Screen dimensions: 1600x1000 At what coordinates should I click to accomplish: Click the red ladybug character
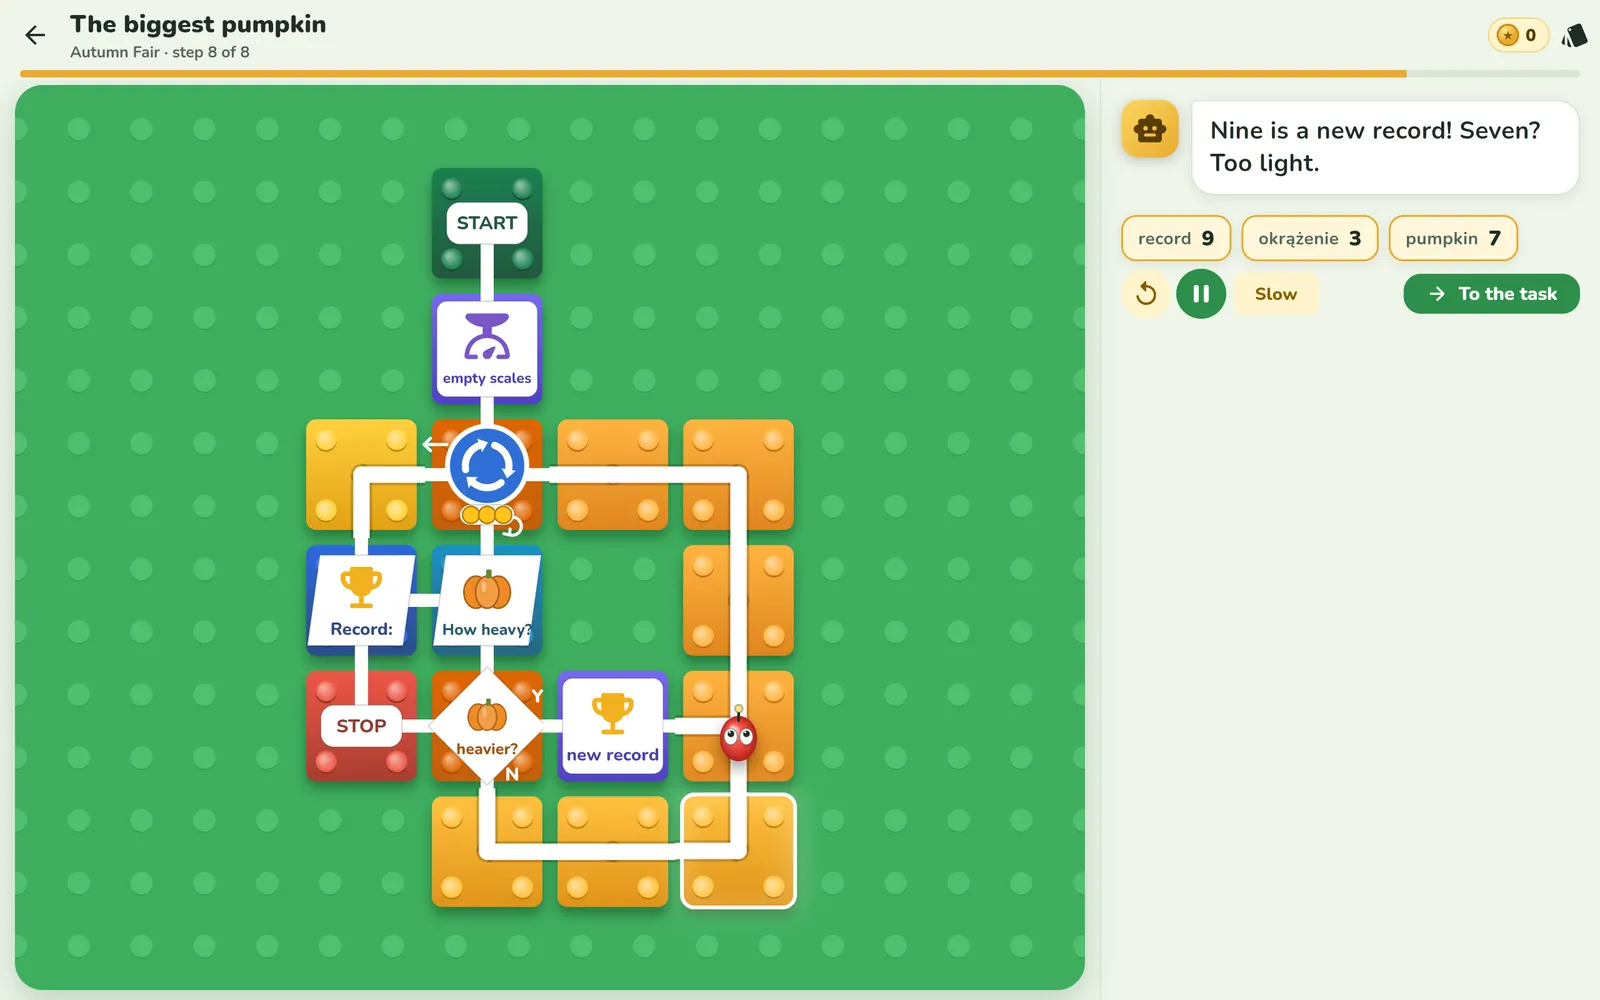(739, 737)
